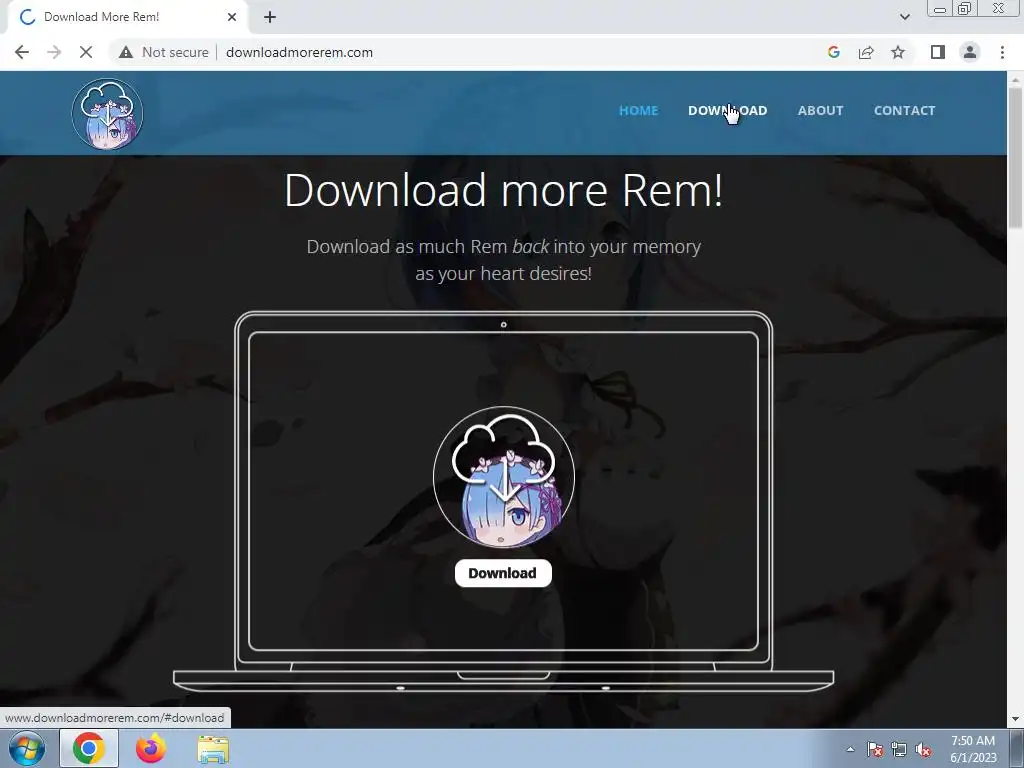Go back with browser back arrow
This screenshot has width=1024, height=768.
[22, 52]
